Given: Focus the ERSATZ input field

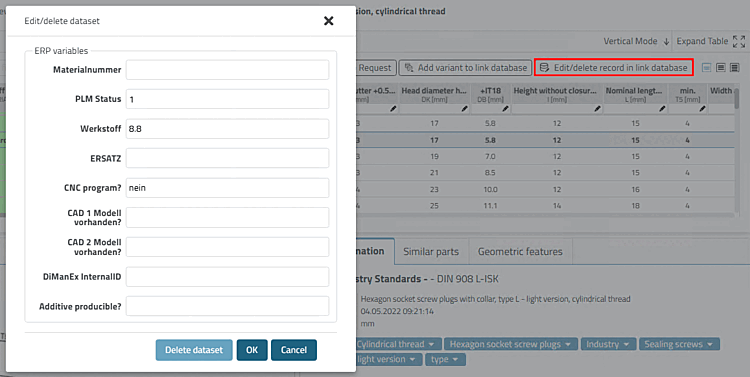Looking at the screenshot, I should click(x=227, y=158).
